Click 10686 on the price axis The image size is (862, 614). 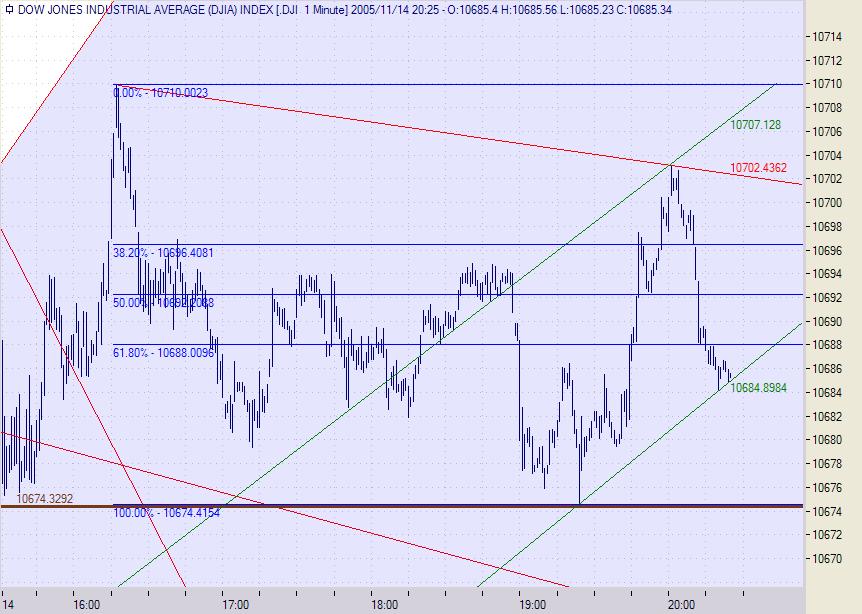827,369
